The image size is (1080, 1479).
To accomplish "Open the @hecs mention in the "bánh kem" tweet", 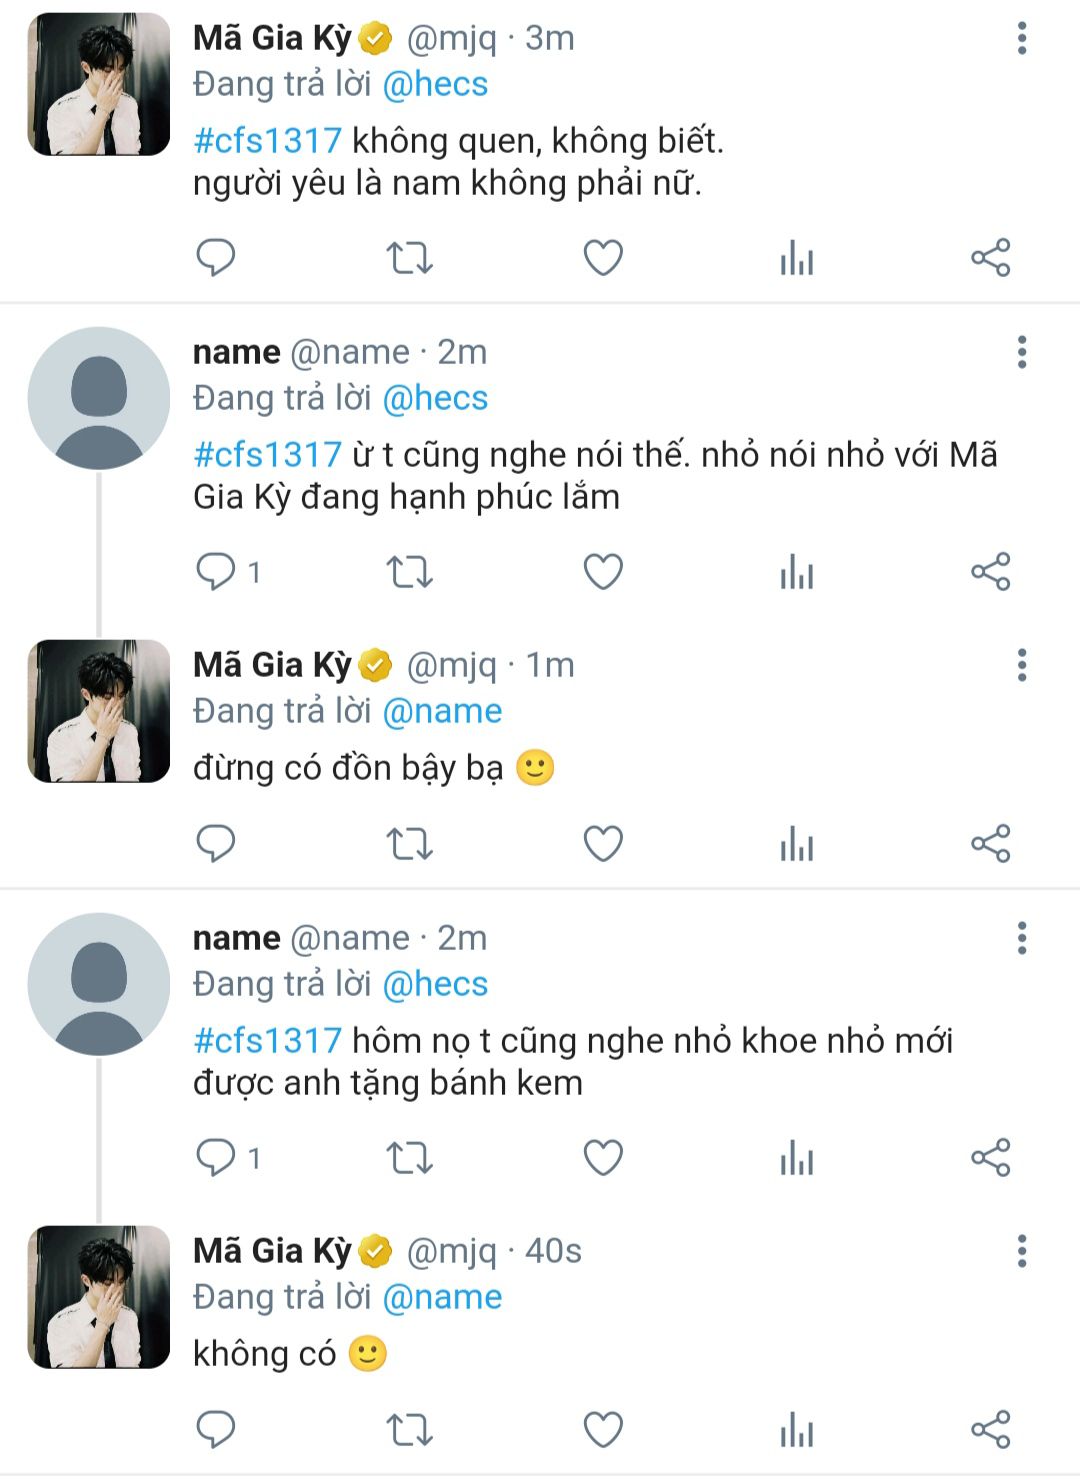I will point(435,984).
